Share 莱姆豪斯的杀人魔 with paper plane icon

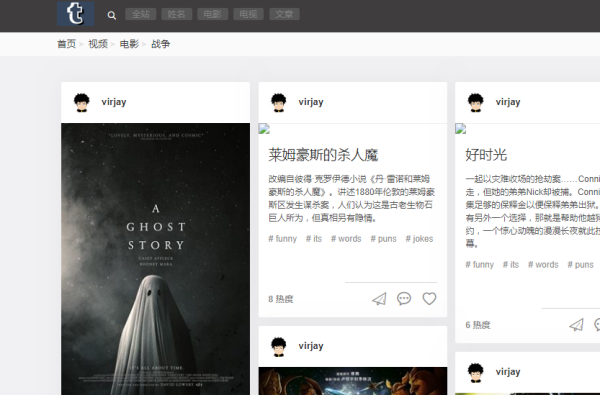coord(379,299)
